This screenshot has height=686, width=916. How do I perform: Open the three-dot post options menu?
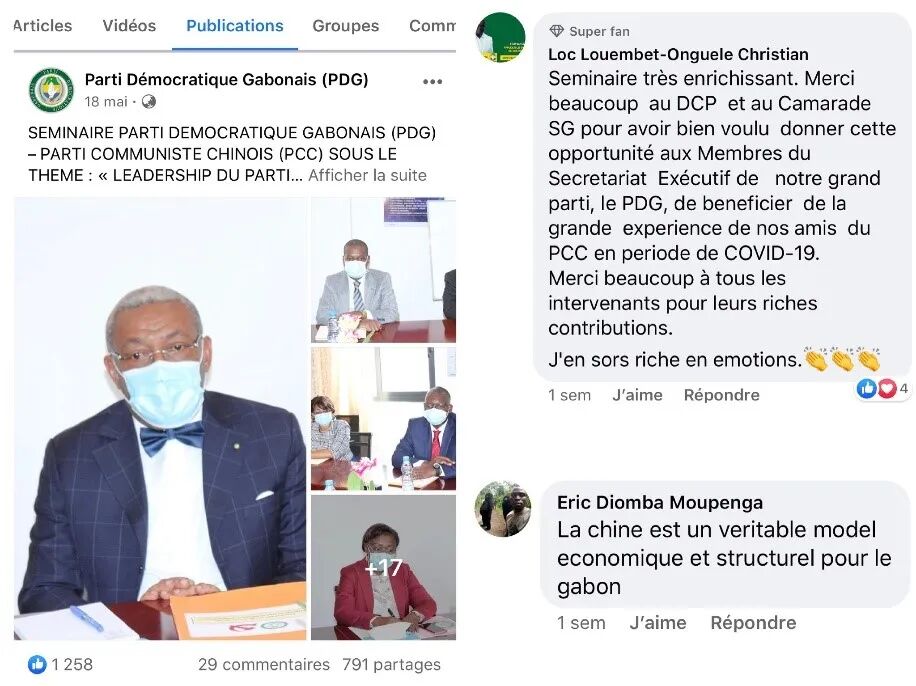432,82
